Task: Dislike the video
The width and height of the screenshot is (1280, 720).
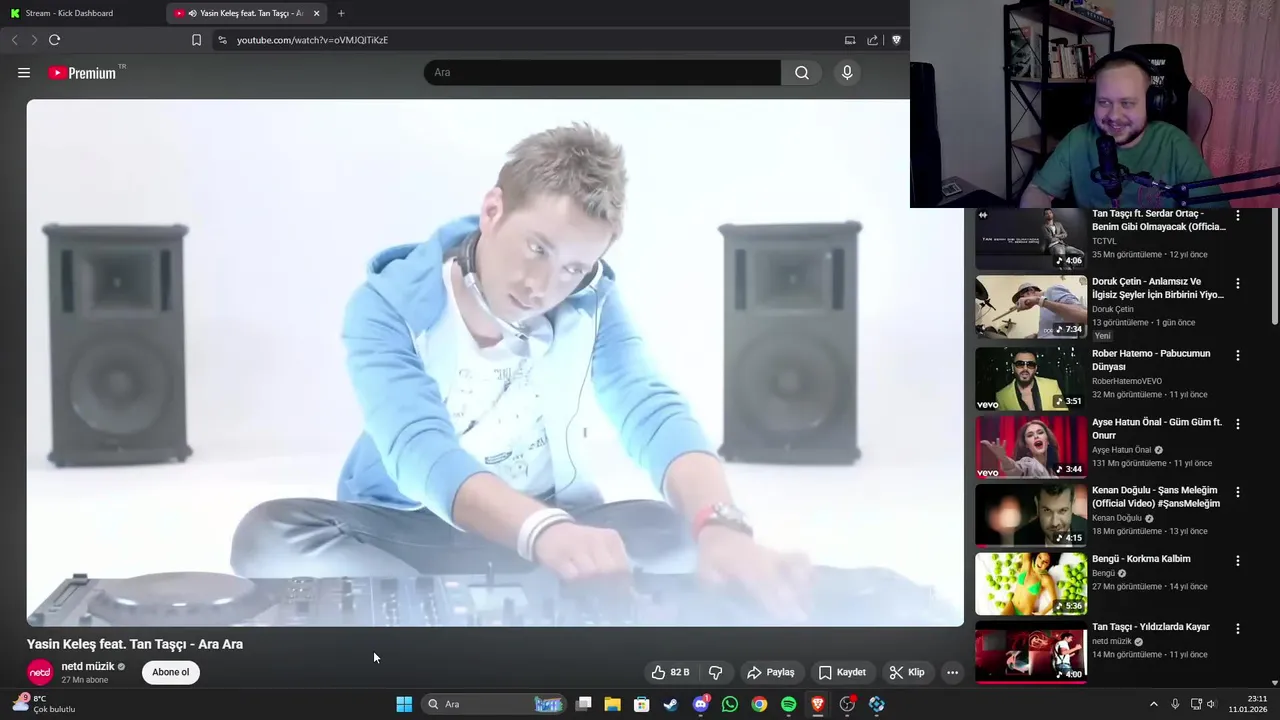Action: click(715, 672)
